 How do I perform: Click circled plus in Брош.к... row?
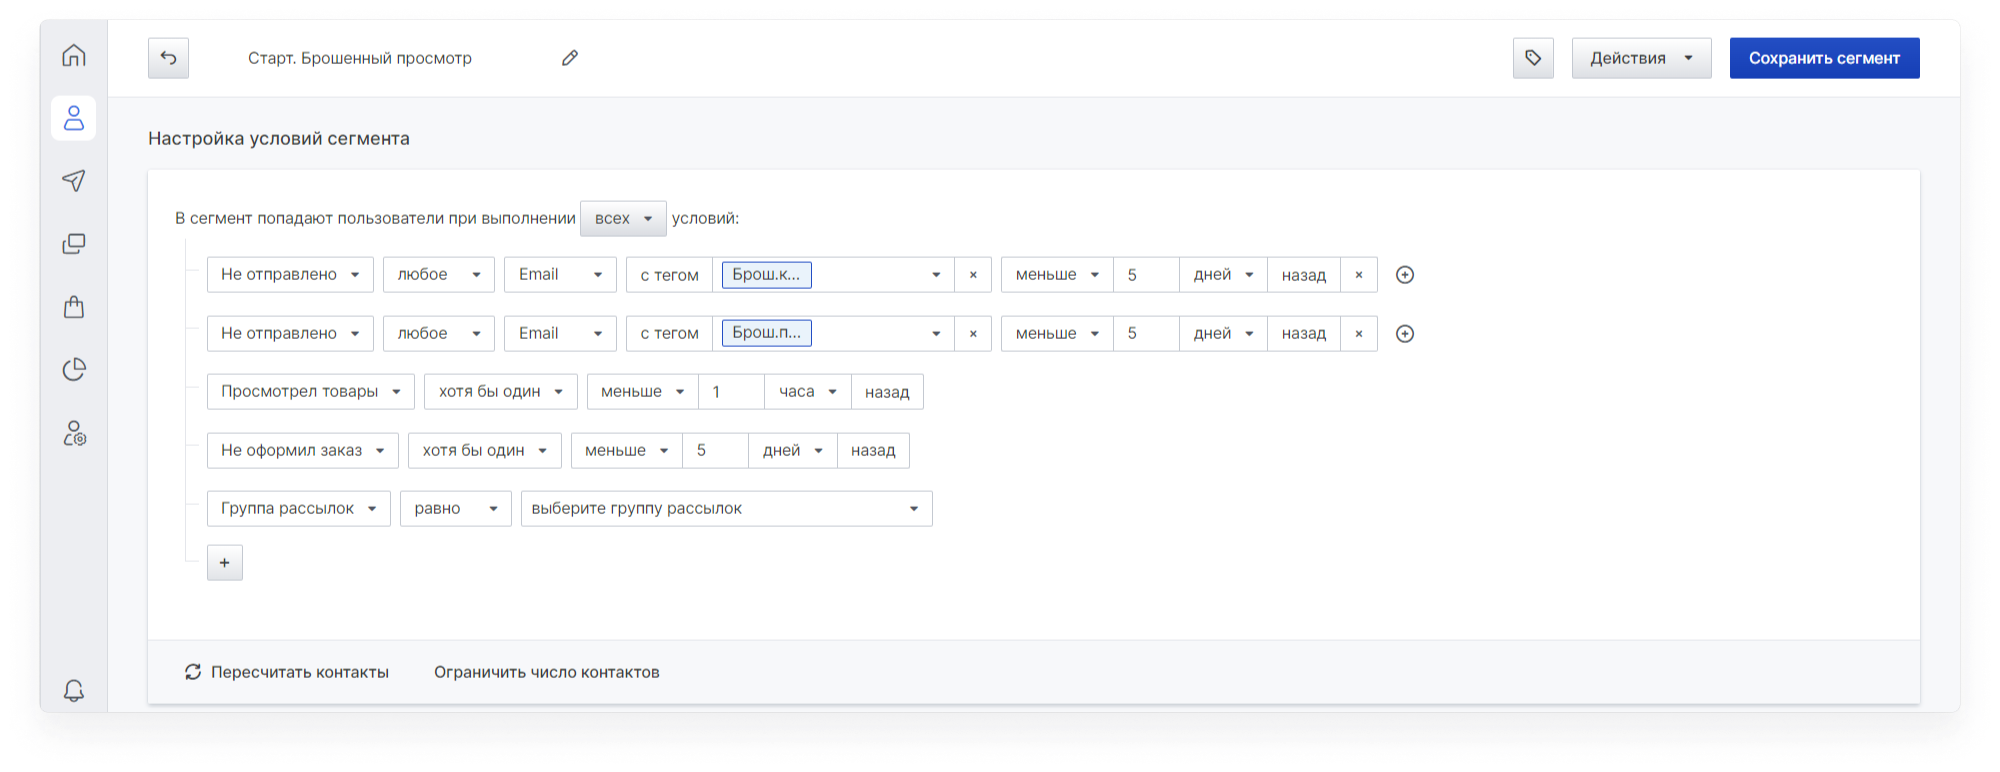click(1405, 275)
